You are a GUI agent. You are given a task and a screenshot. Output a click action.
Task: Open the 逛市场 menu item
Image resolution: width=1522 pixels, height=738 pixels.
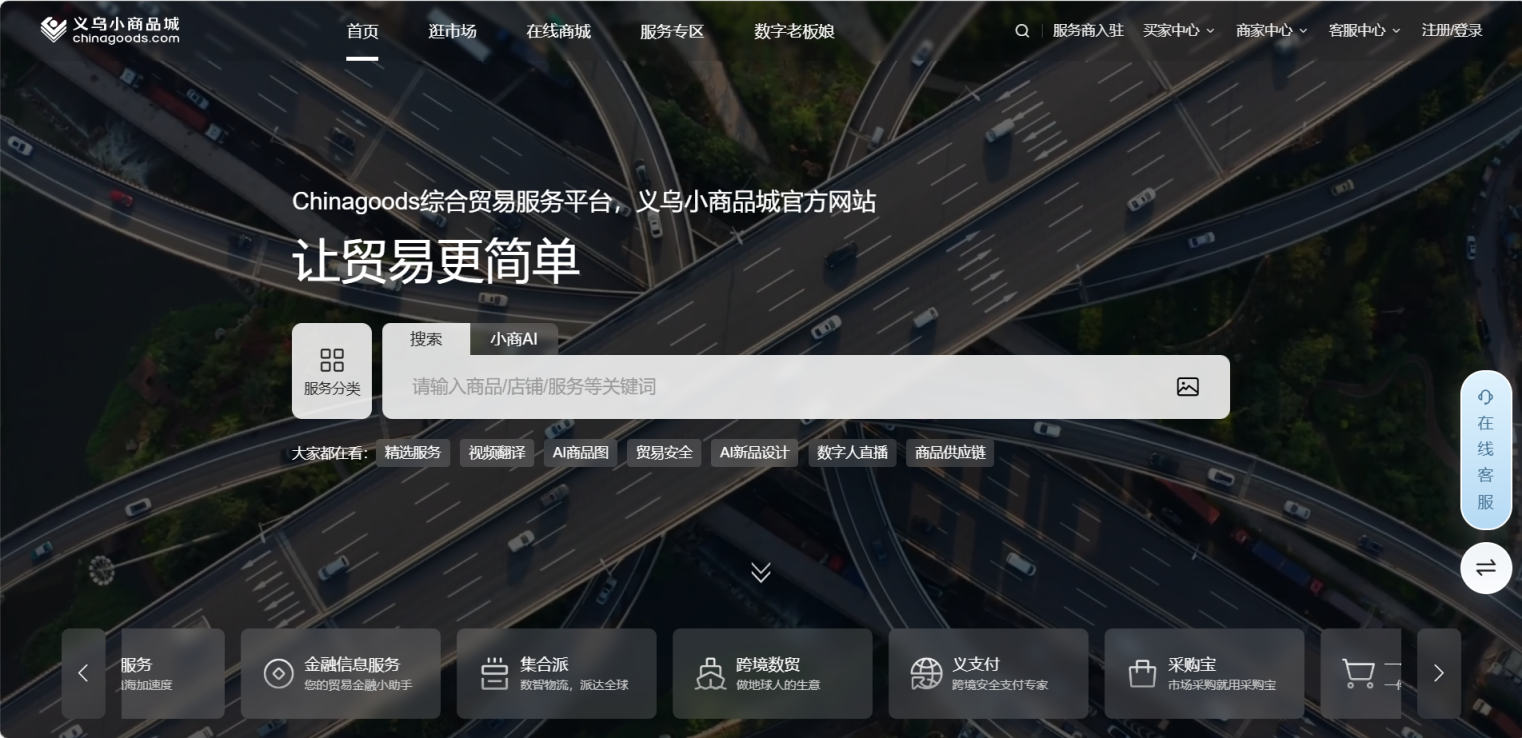click(x=452, y=31)
